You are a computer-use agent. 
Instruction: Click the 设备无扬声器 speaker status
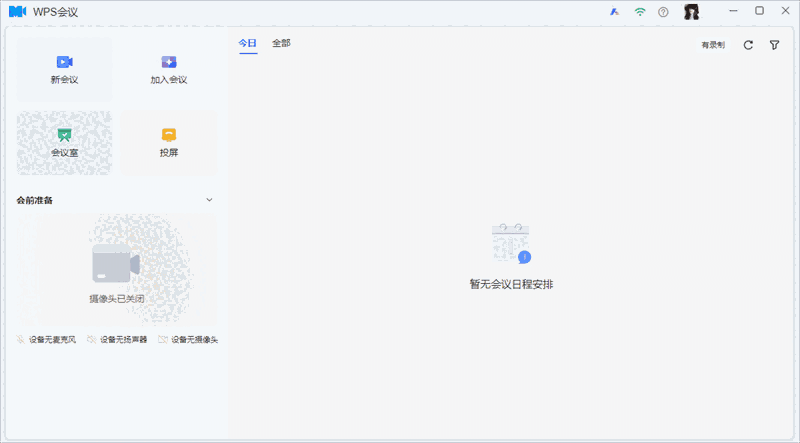(117, 339)
